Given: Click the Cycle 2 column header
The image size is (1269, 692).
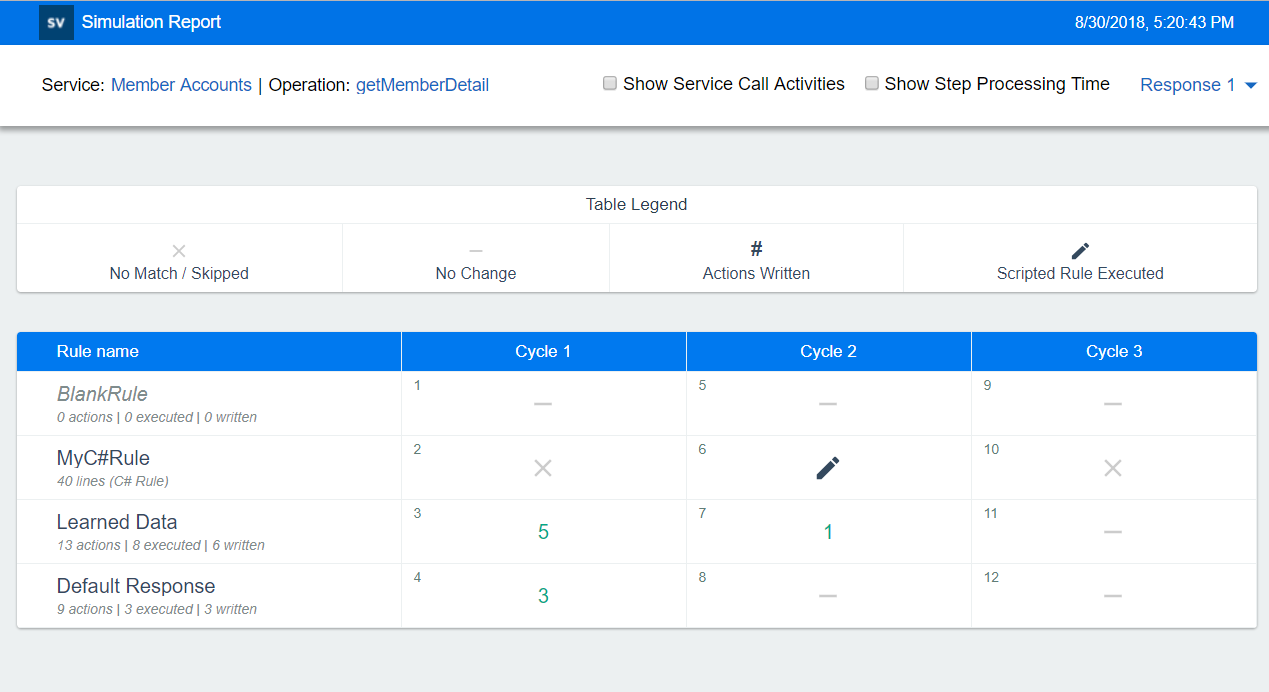Looking at the screenshot, I should 828,352.
